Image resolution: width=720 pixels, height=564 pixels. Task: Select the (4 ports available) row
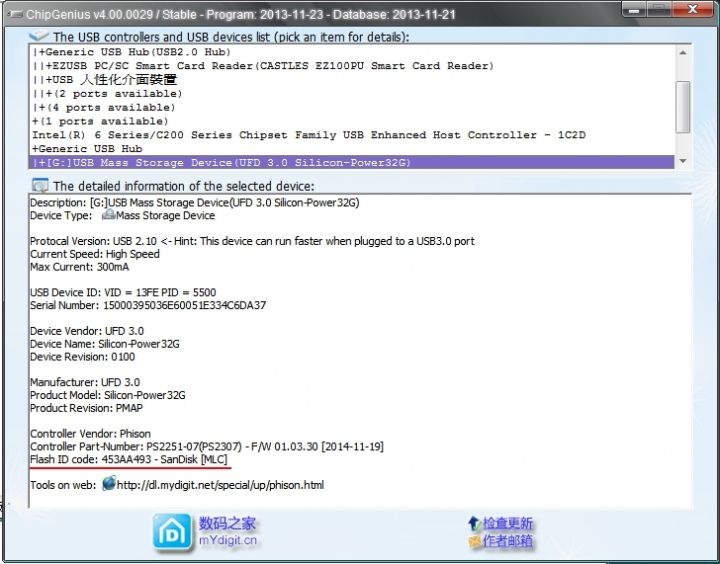352,107
